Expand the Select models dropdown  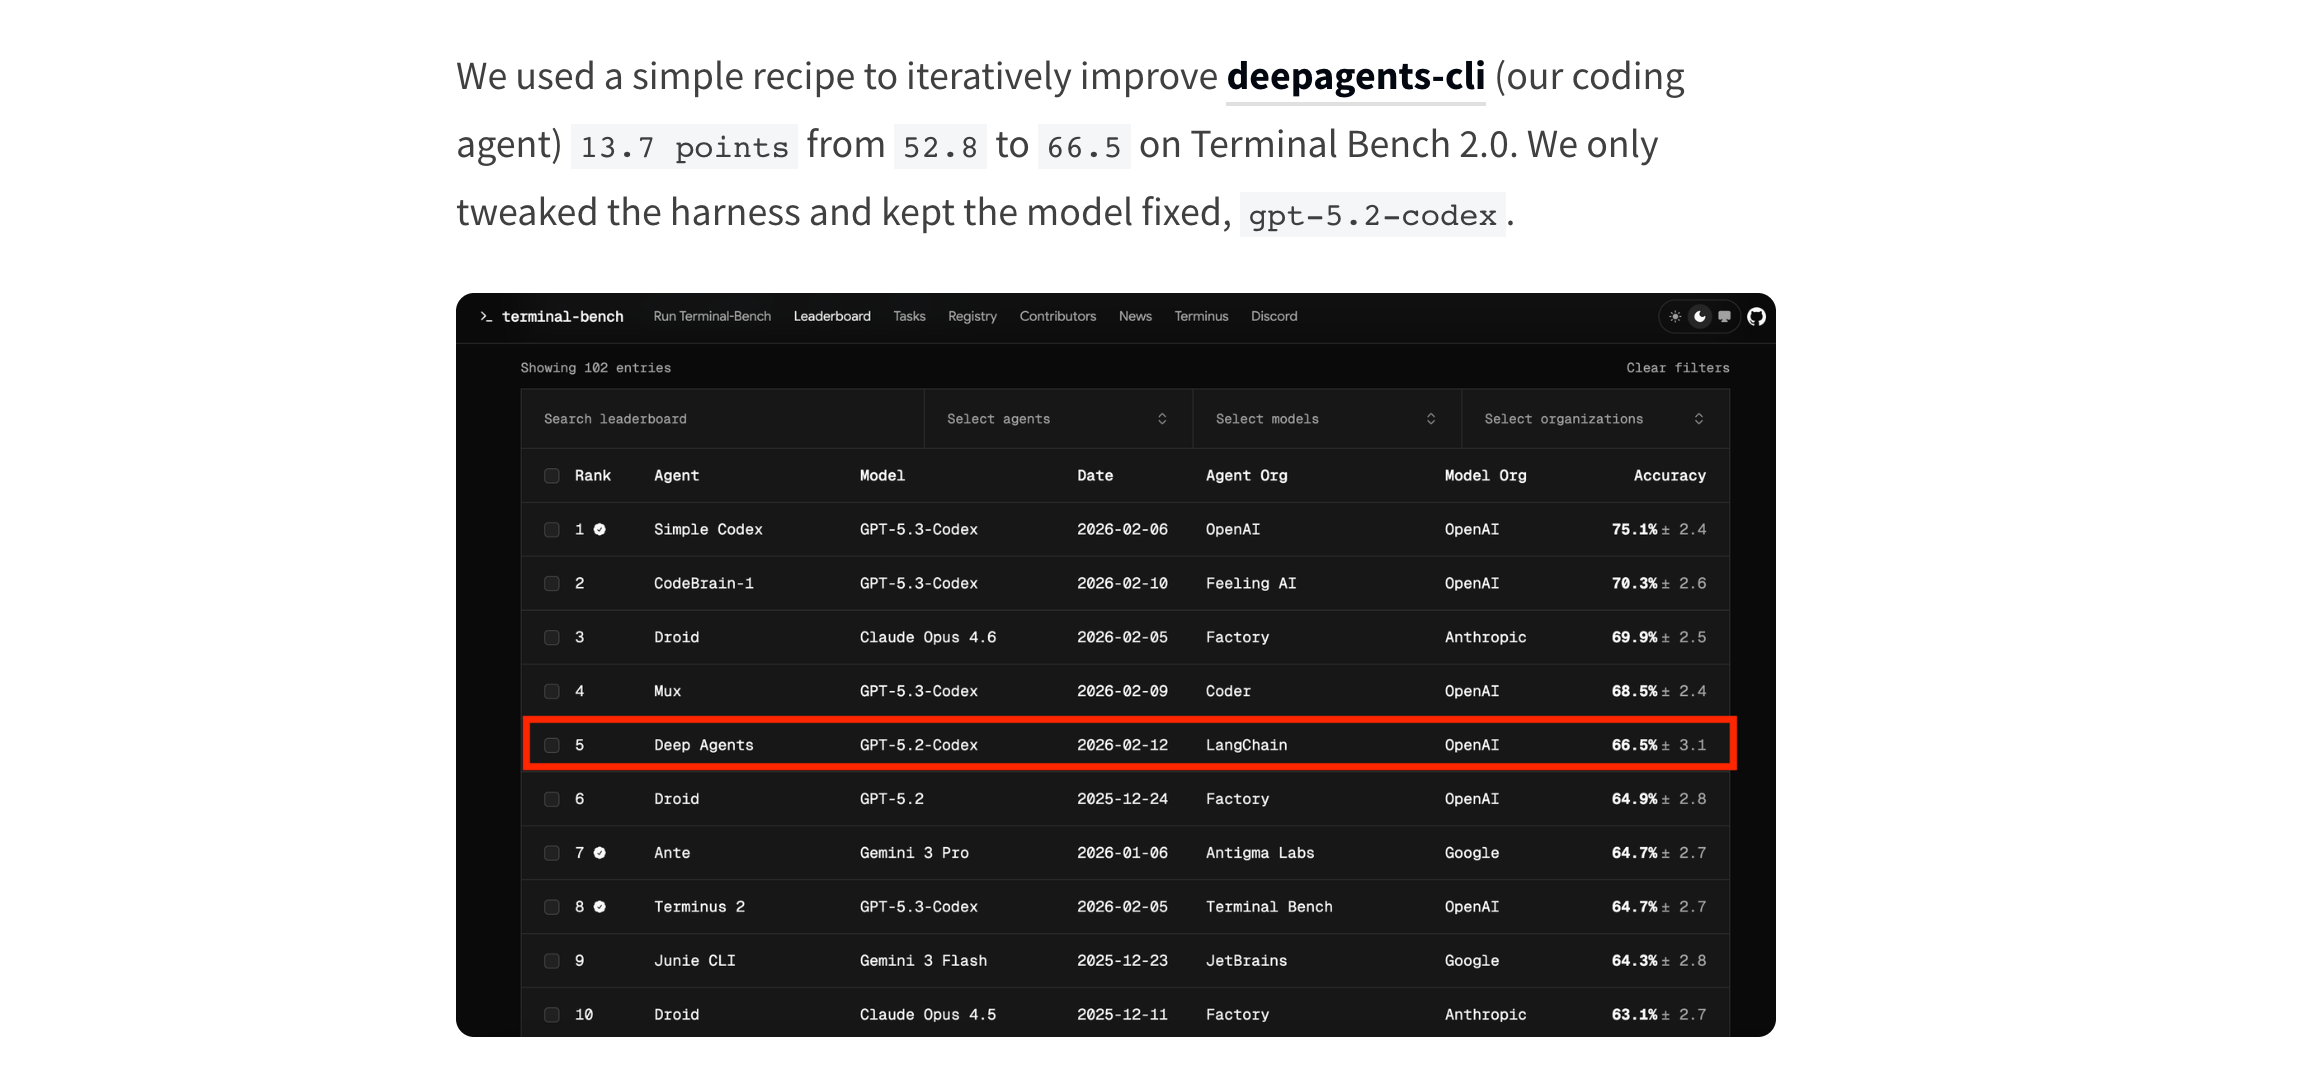click(x=1326, y=419)
